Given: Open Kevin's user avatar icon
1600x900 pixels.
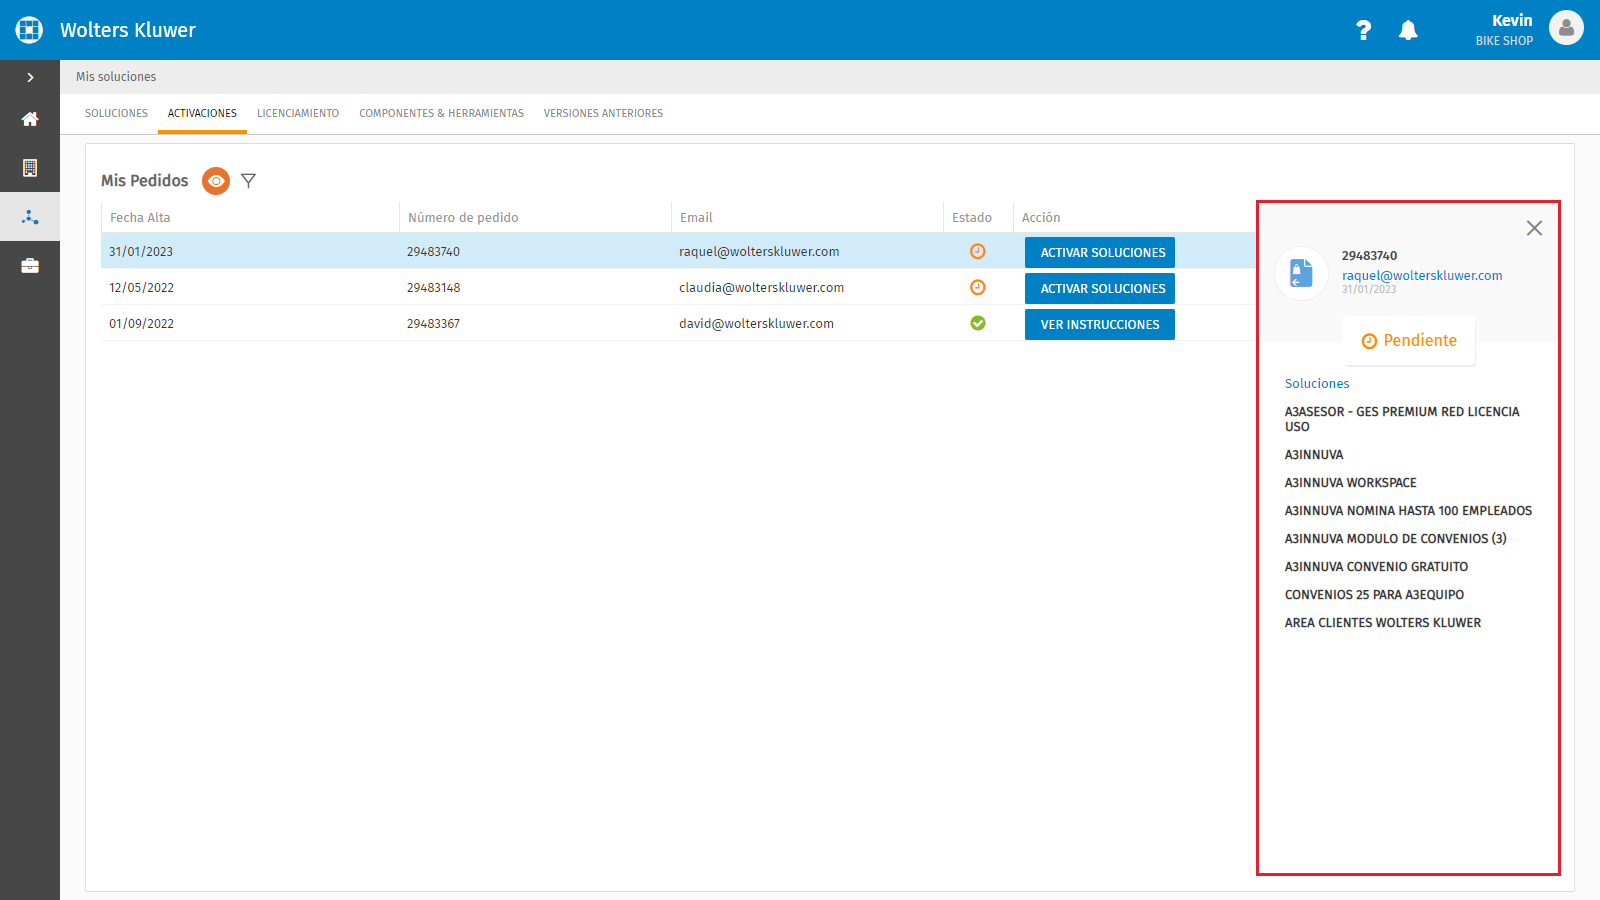Looking at the screenshot, I should [x=1566, y=28].
